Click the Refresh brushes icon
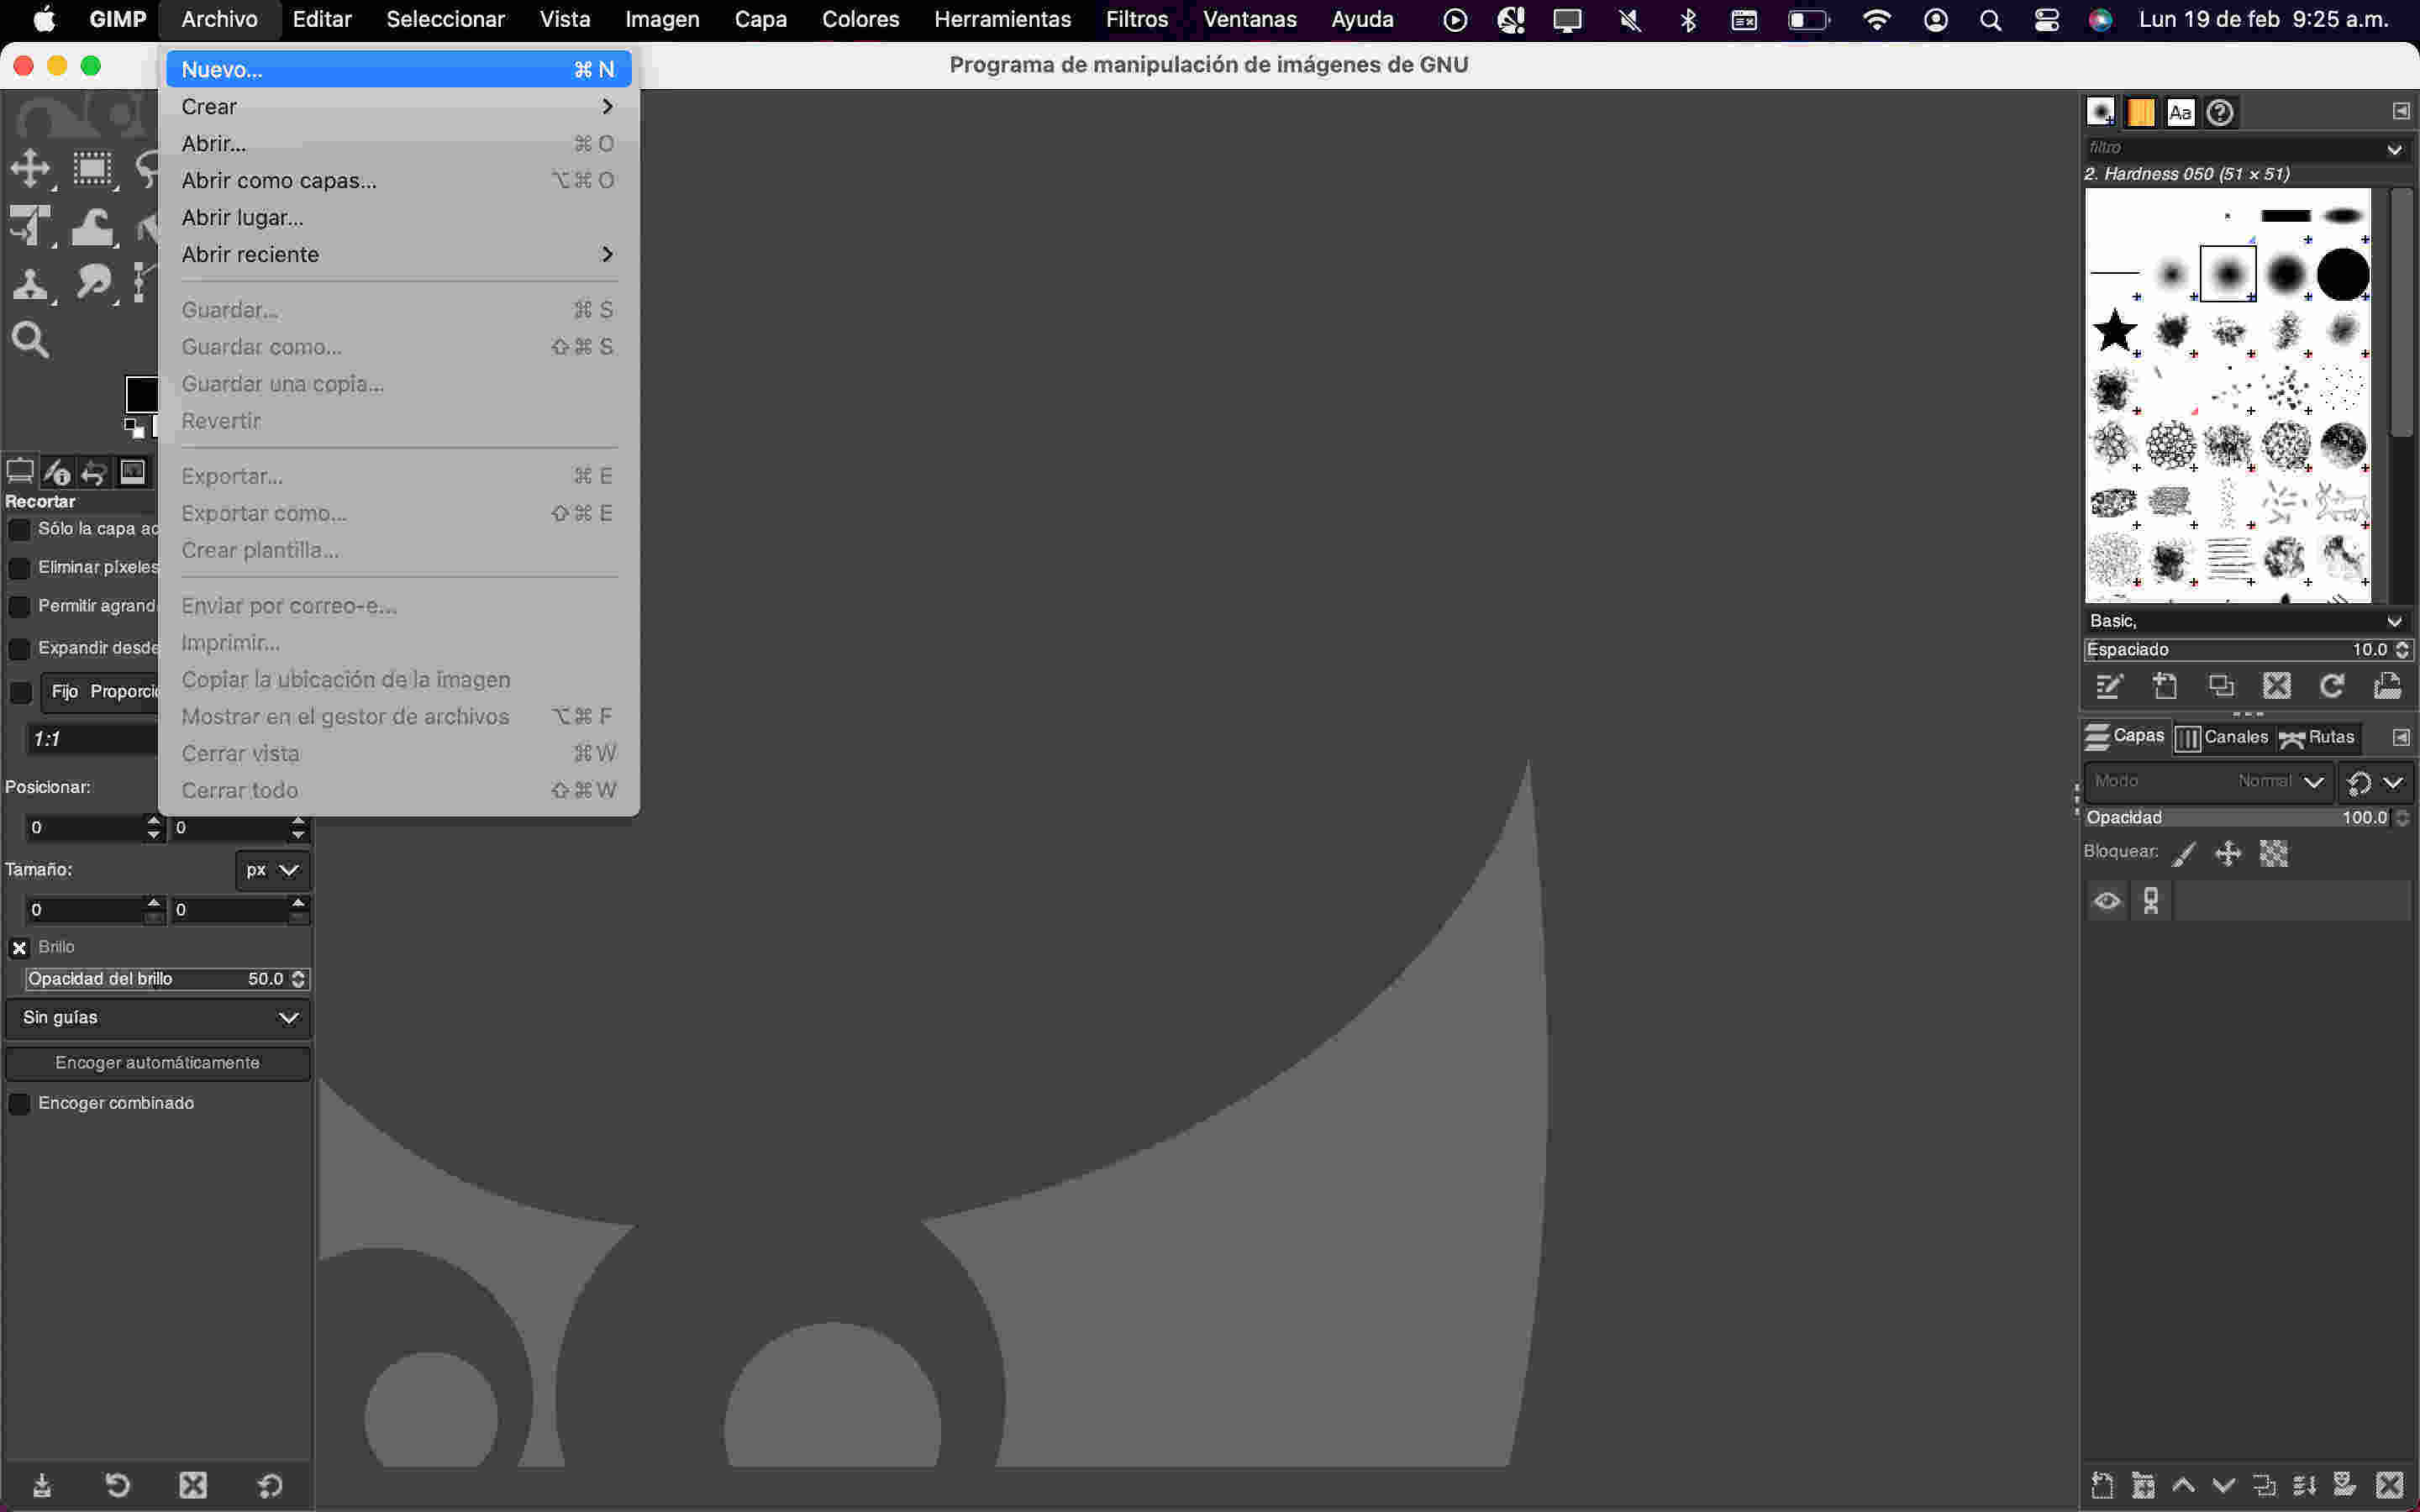The height and width of the screenshot is (1512, 2420). point(2332,686)
